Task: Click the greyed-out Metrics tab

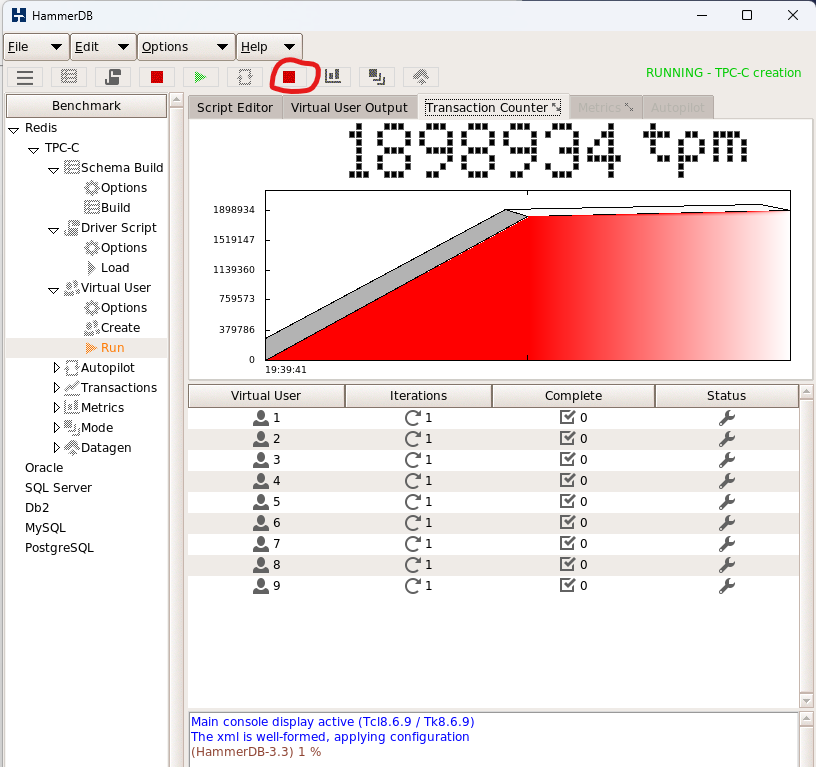Action: pyautogui.click(x=600, y=108)
